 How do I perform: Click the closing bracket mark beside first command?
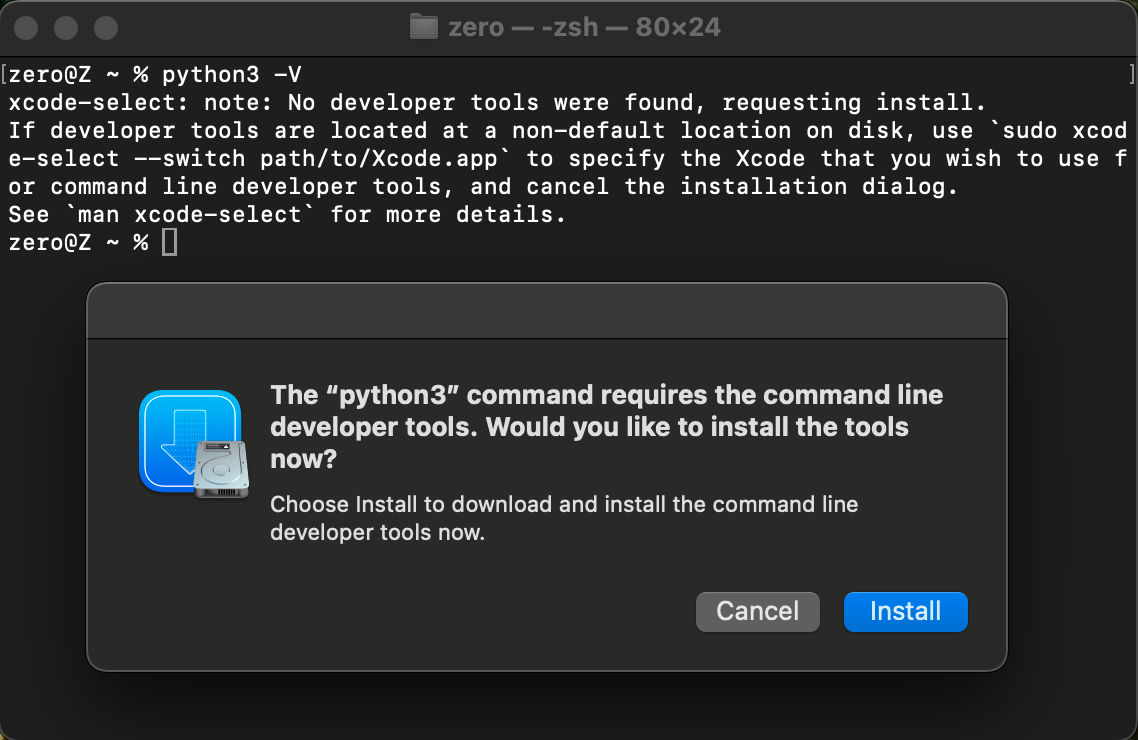coord(1131,74)
